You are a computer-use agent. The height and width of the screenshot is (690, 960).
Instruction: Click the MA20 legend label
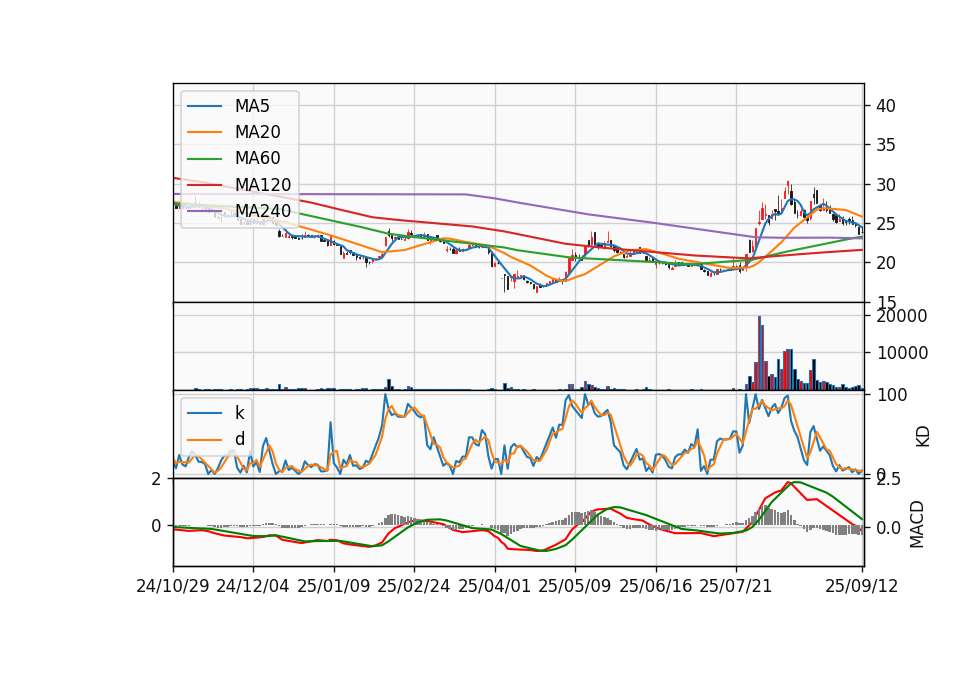pos(257,132)
